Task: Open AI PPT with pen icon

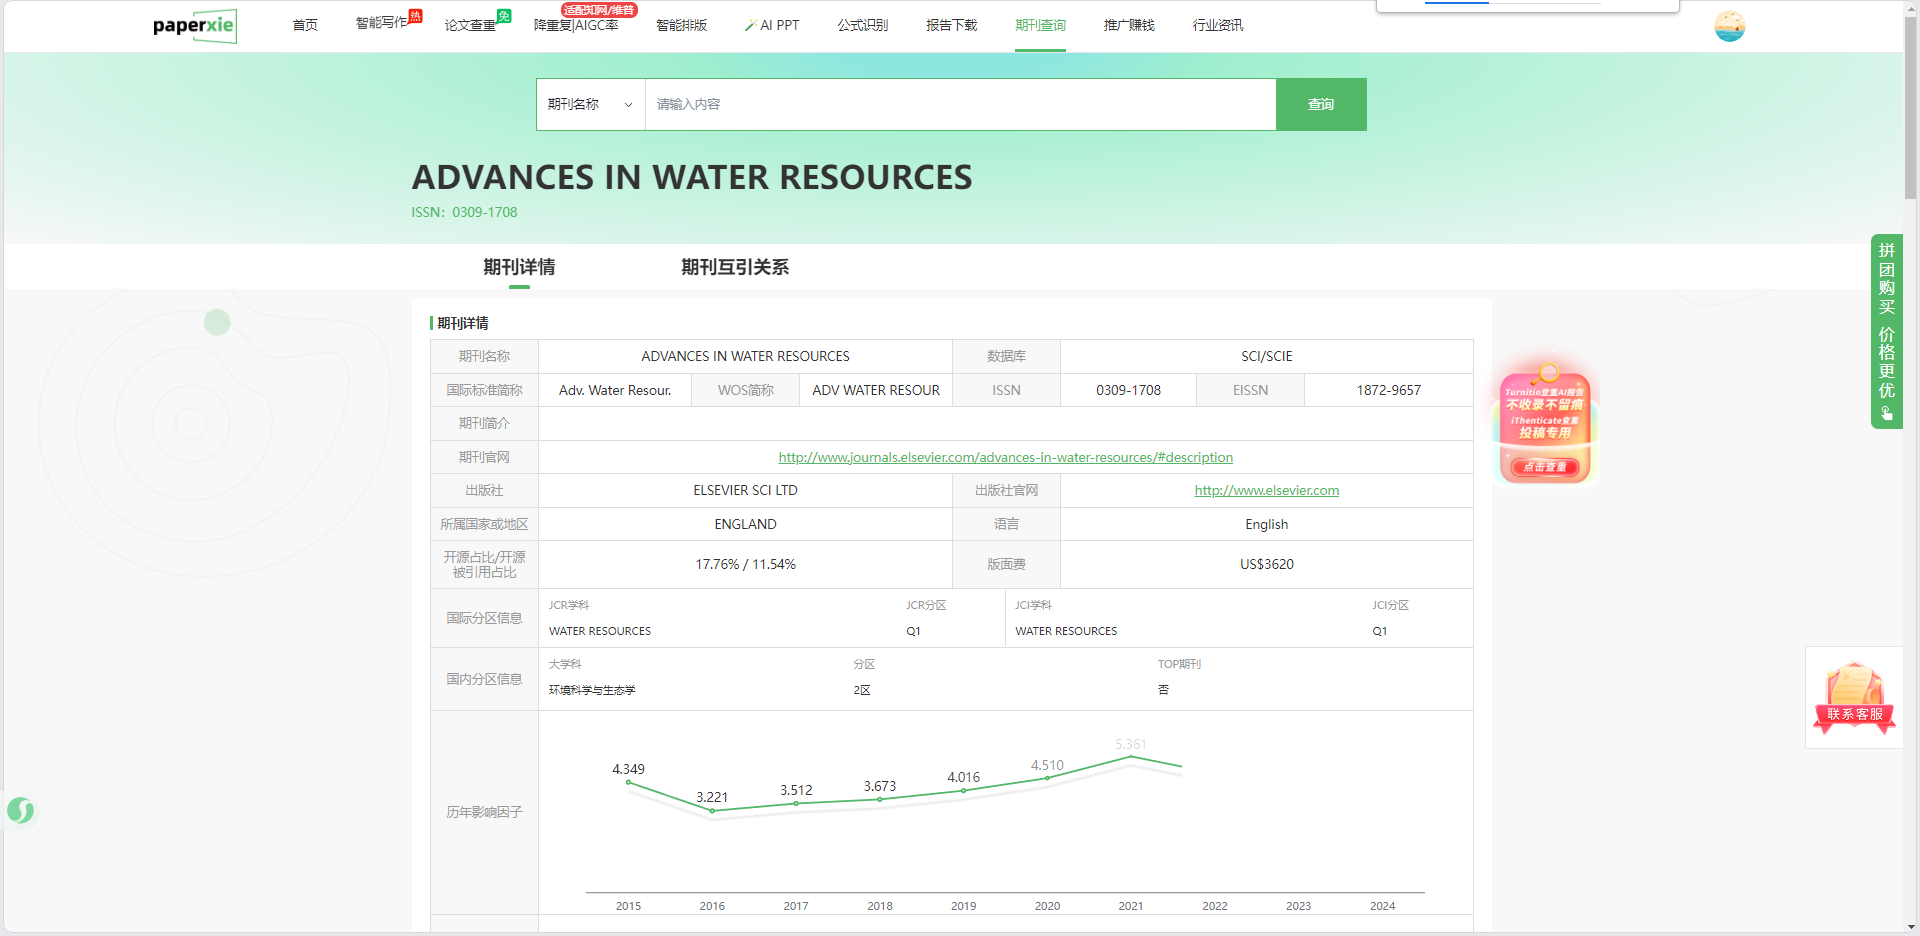Action: pyautogui.click(x=771, y=26)
